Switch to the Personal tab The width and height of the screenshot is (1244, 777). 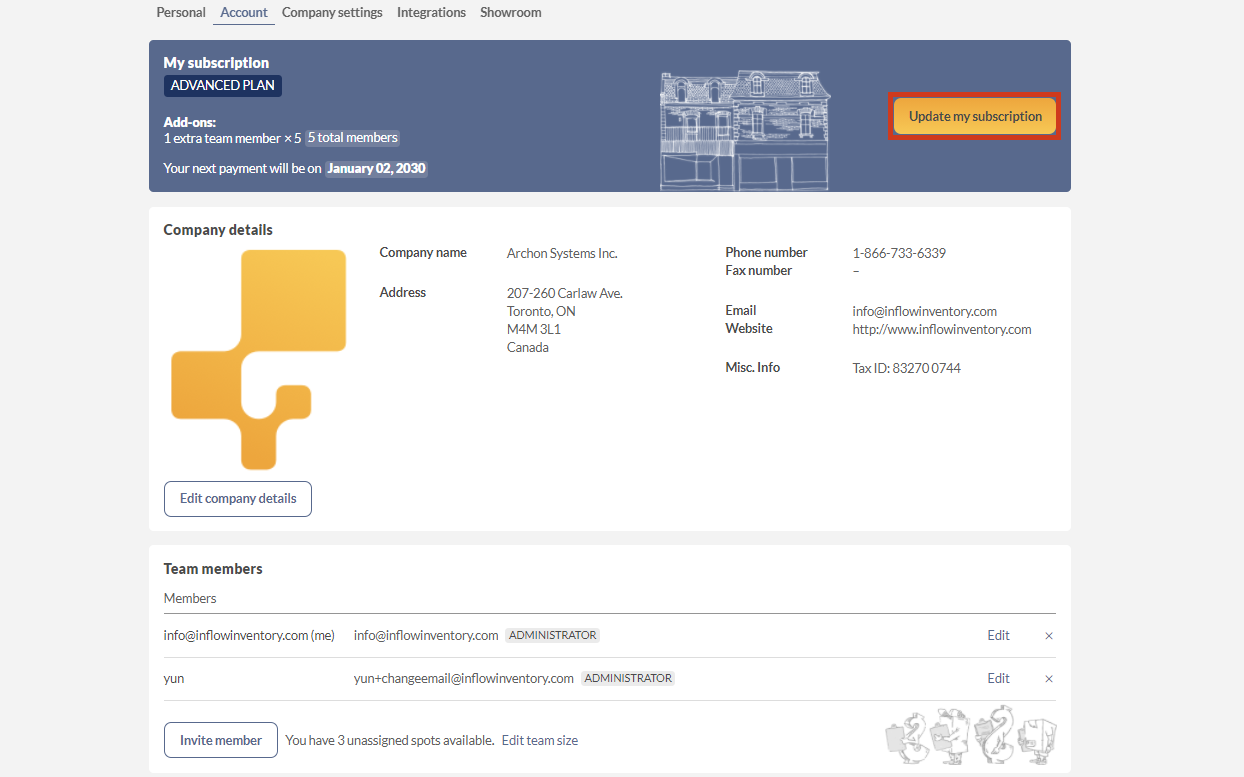point(181,12)
